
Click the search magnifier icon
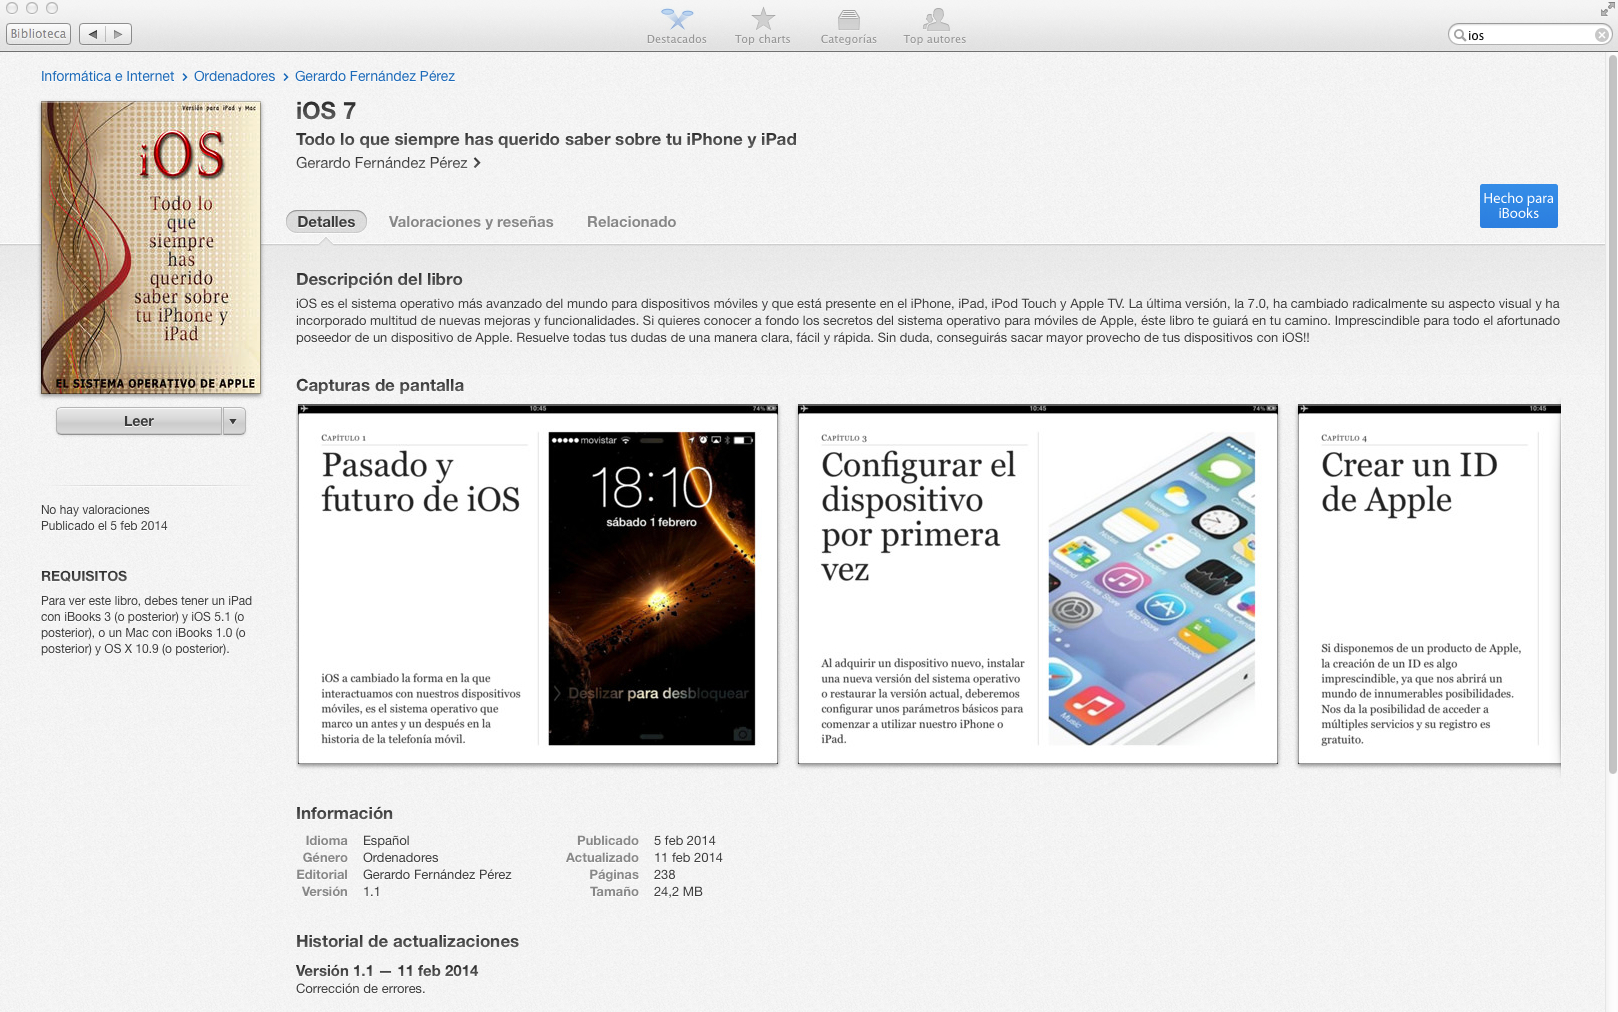1460,35
